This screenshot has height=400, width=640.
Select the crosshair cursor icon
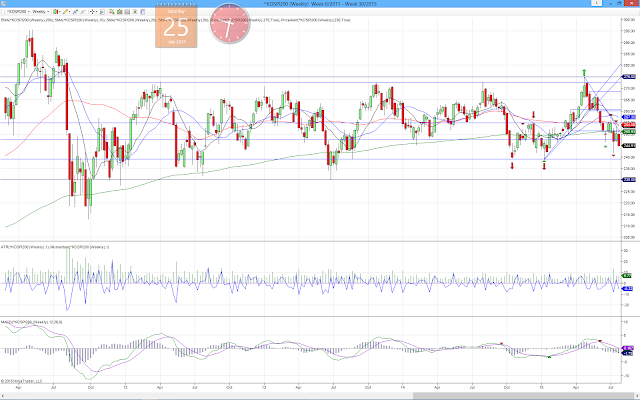(92, 12)
